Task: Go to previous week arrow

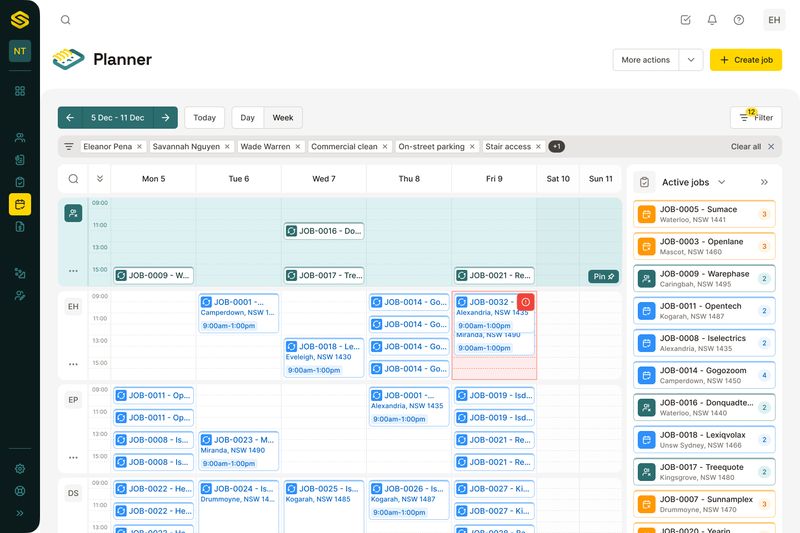Action: 70,117
